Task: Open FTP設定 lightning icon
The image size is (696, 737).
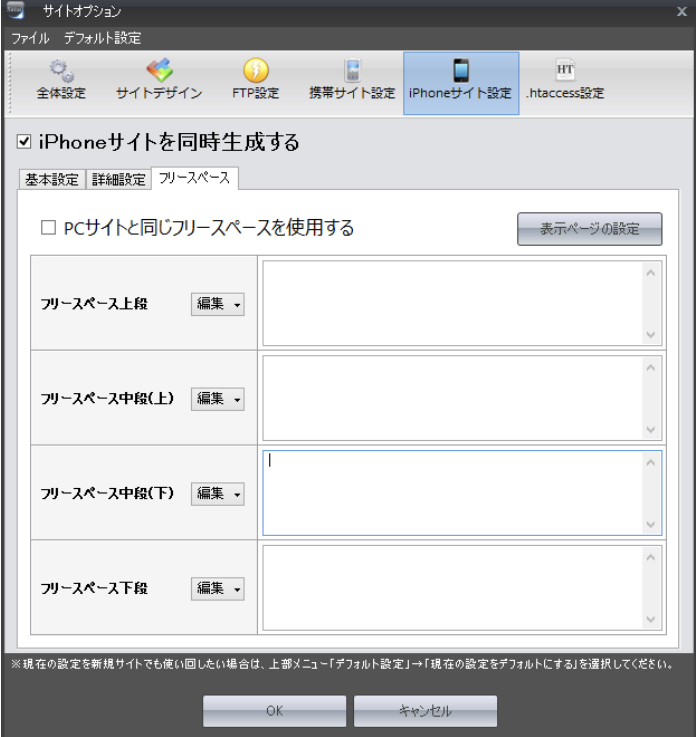Action: coord(255,71)
